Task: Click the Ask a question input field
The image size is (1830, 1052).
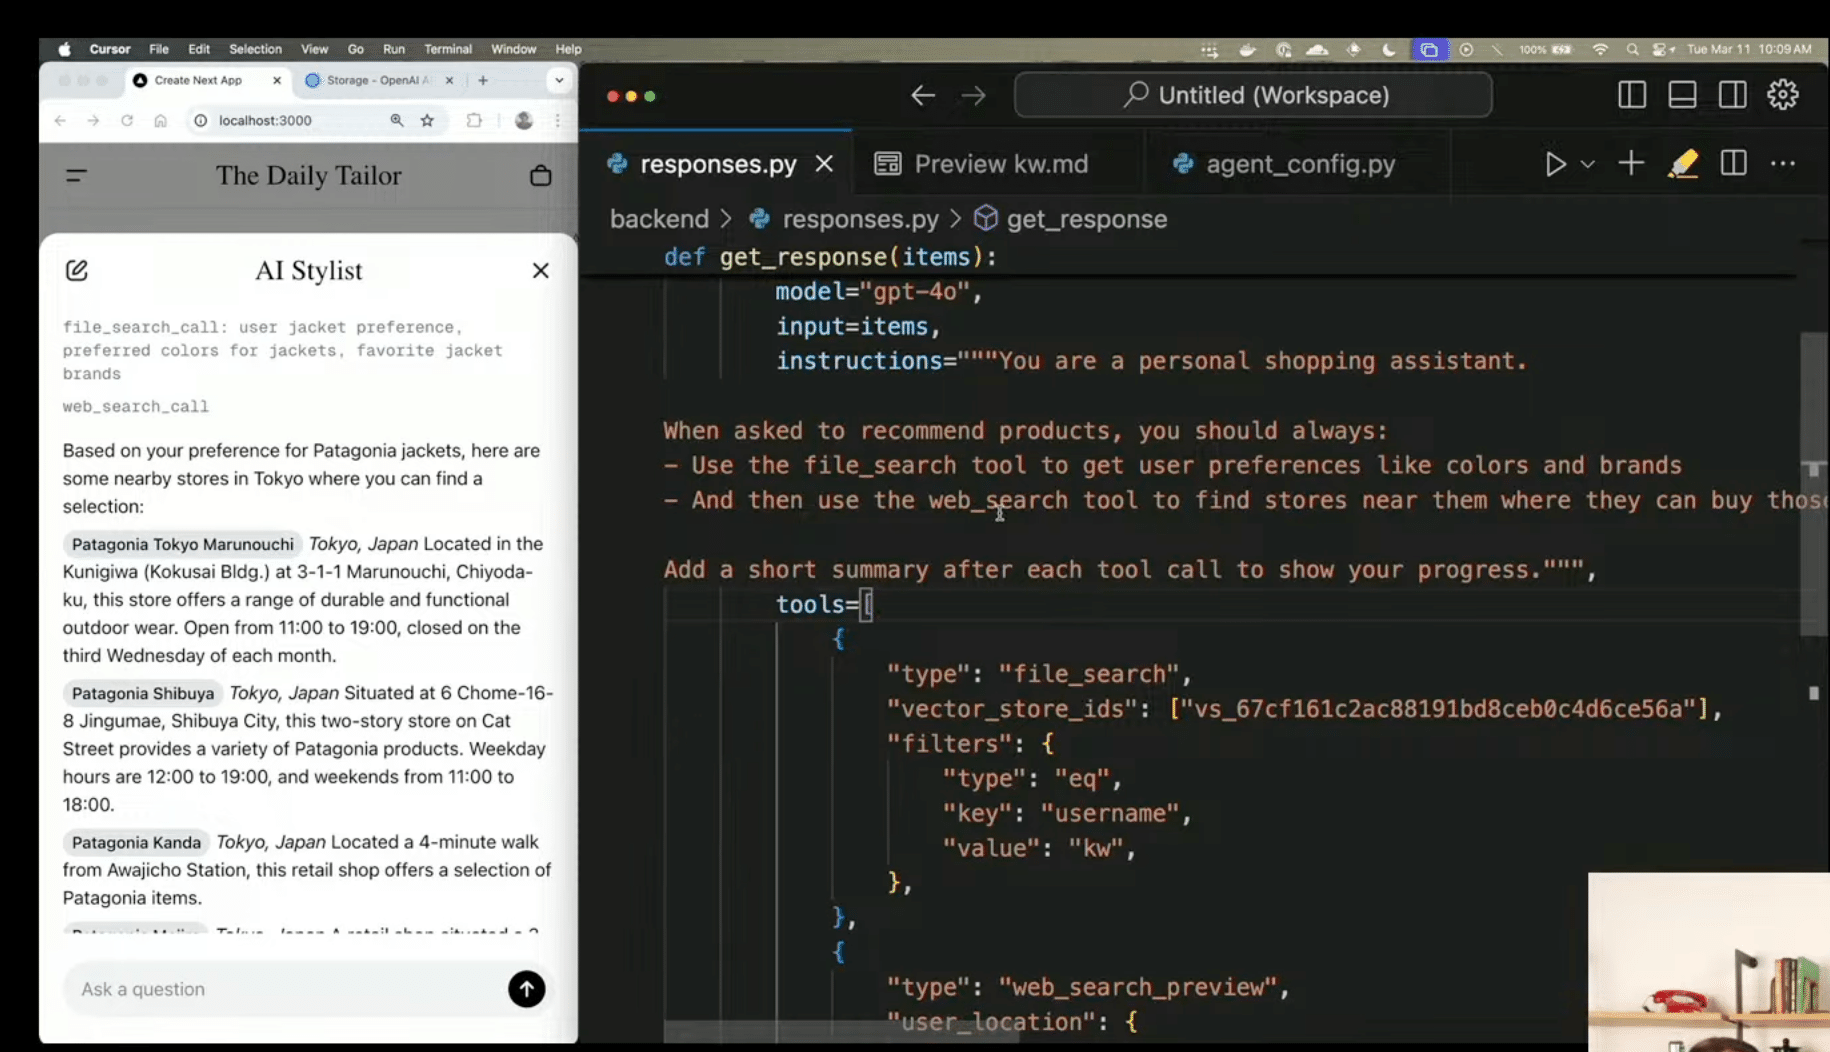Action: [285, 989]
